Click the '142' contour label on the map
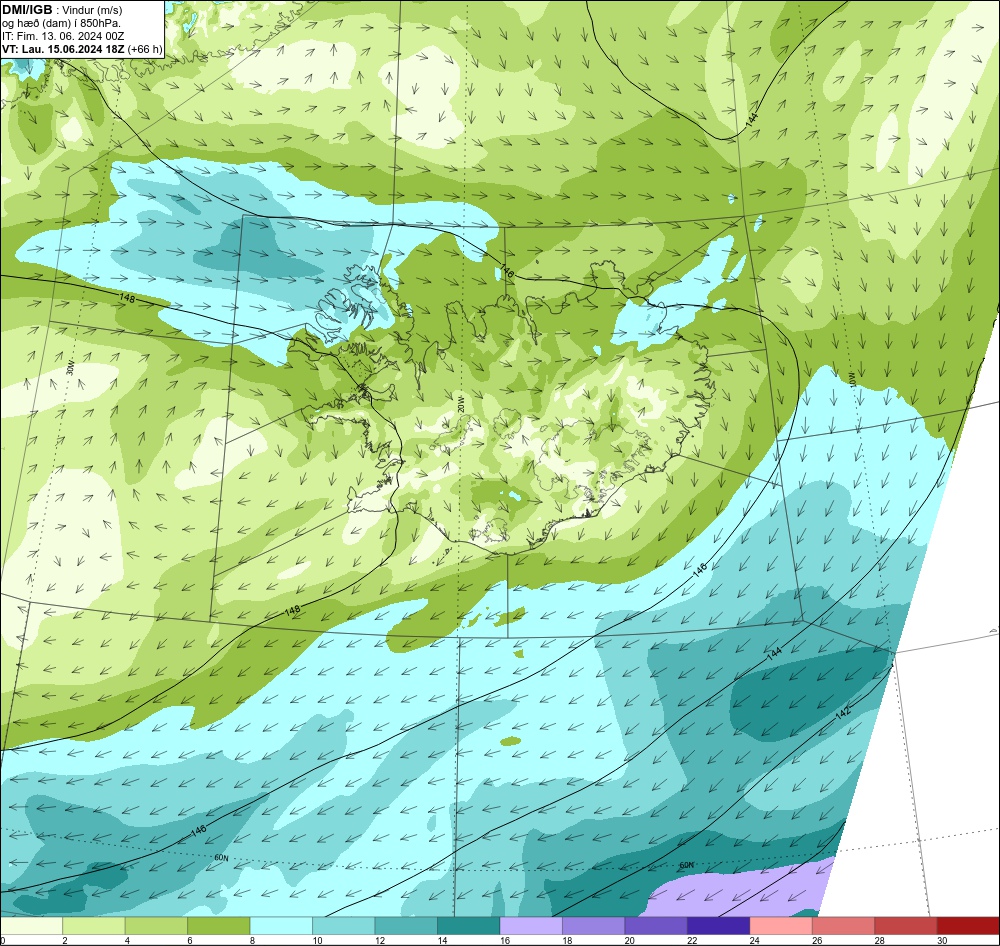This screenshot has width=1000, height=946. pyautogui.click(x=843, y=714)
